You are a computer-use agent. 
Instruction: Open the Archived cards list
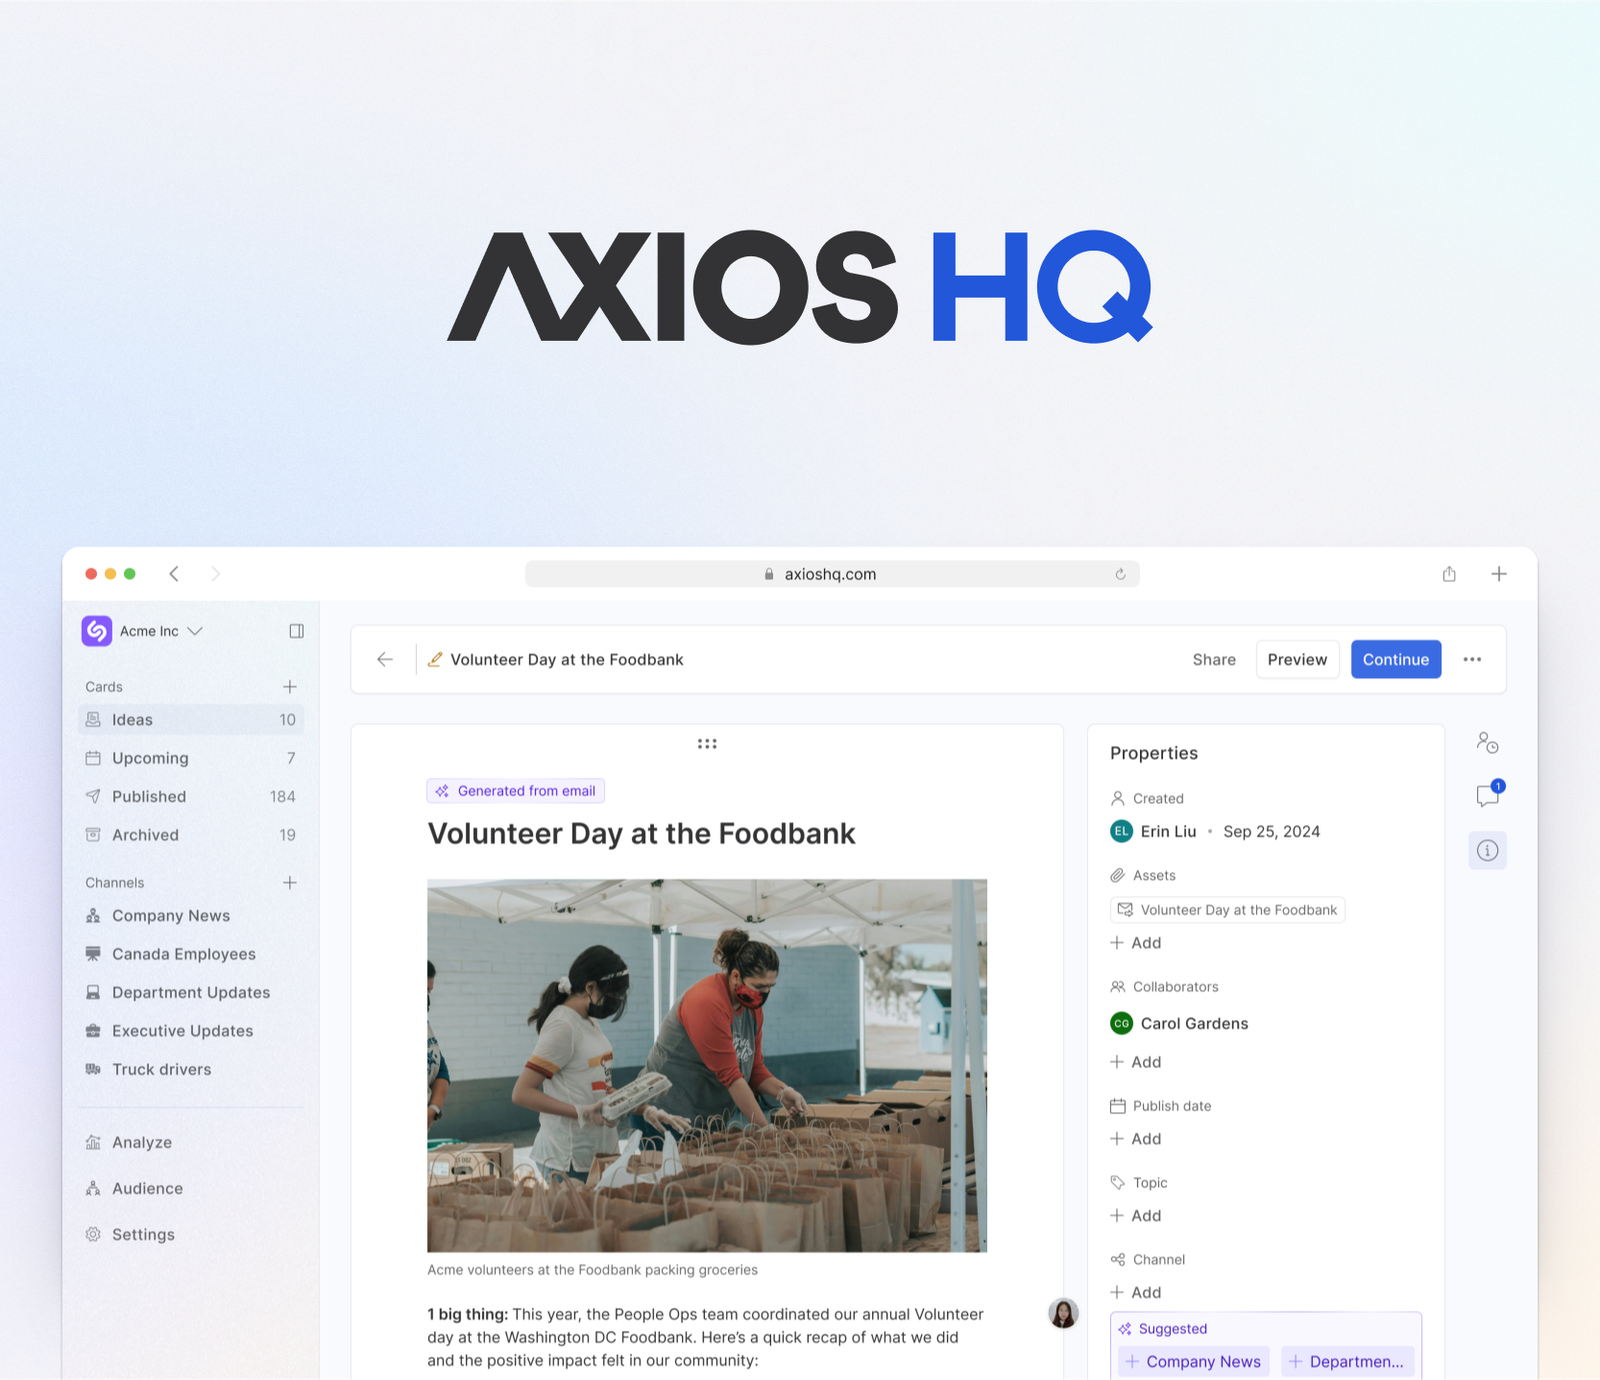click(x=191, y=835)
